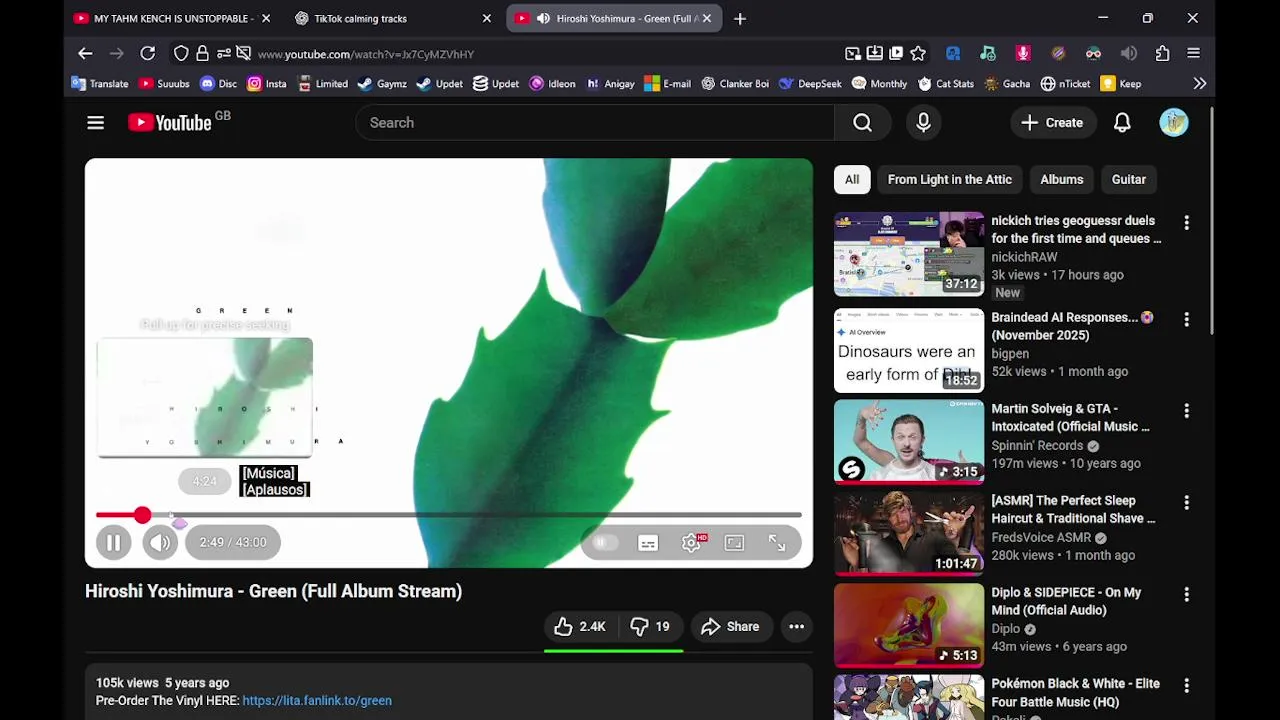The image size is (1280, 720).
Task: Open the Translate bookmark
Action: pyautogui.click(x=99, y=84)
